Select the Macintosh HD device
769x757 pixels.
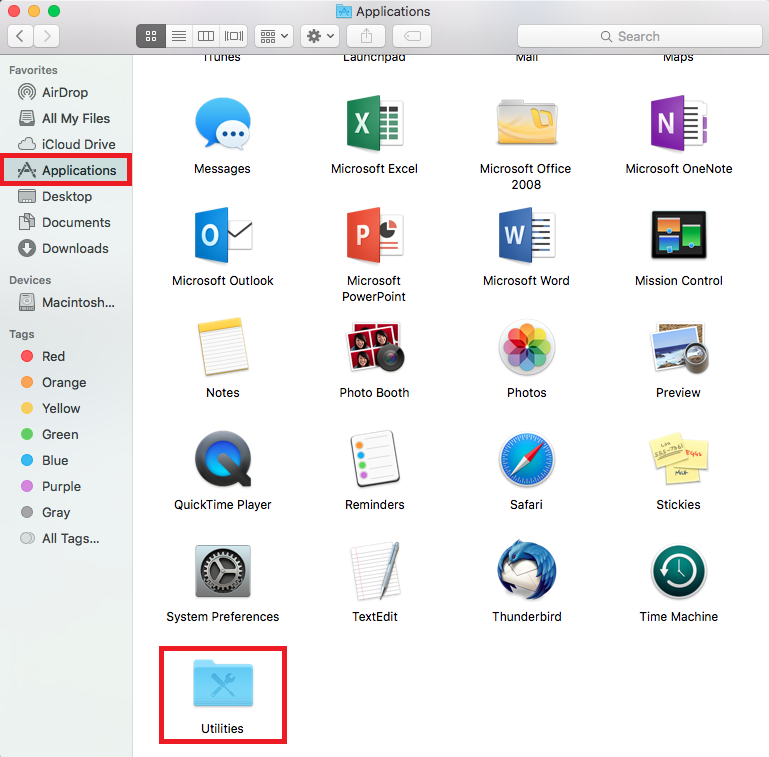coord(66,303)
